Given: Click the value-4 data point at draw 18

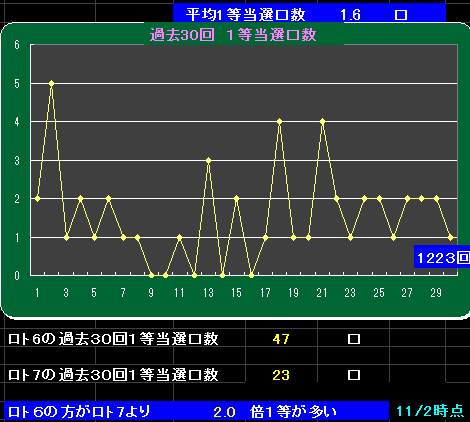Looking at the screenshot, I should click(279, 122).
